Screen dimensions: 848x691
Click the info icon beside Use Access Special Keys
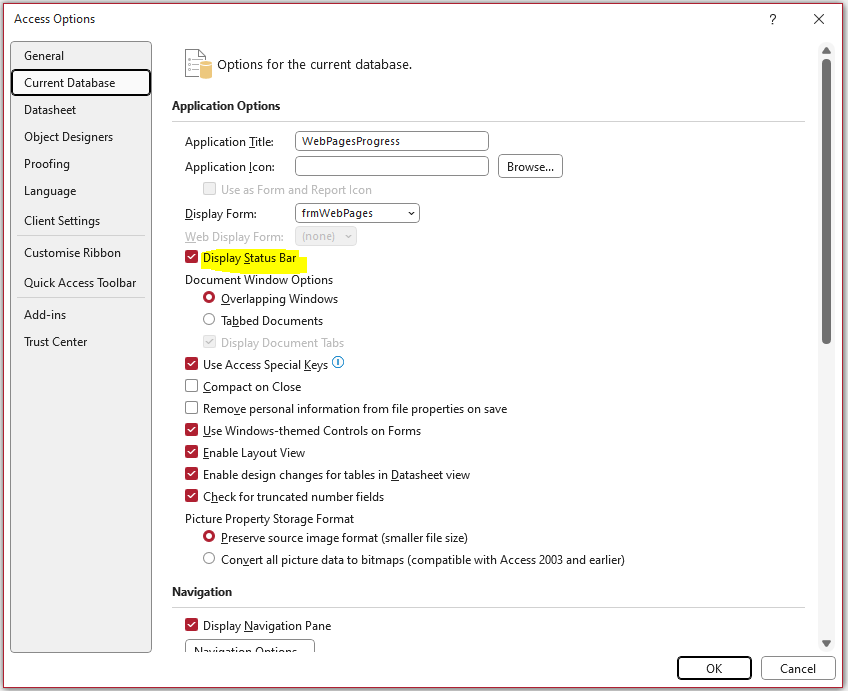[x=338, y=362]
